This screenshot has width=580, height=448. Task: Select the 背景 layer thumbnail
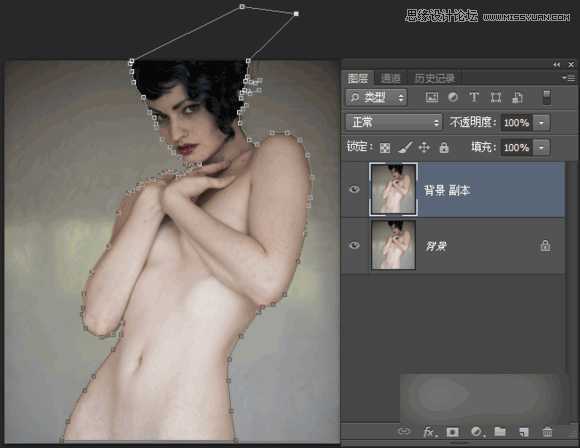click(x=393, y=245)
